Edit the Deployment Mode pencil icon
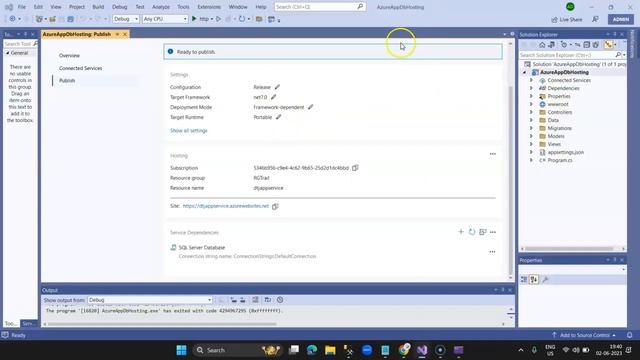 tap(311, 107)
